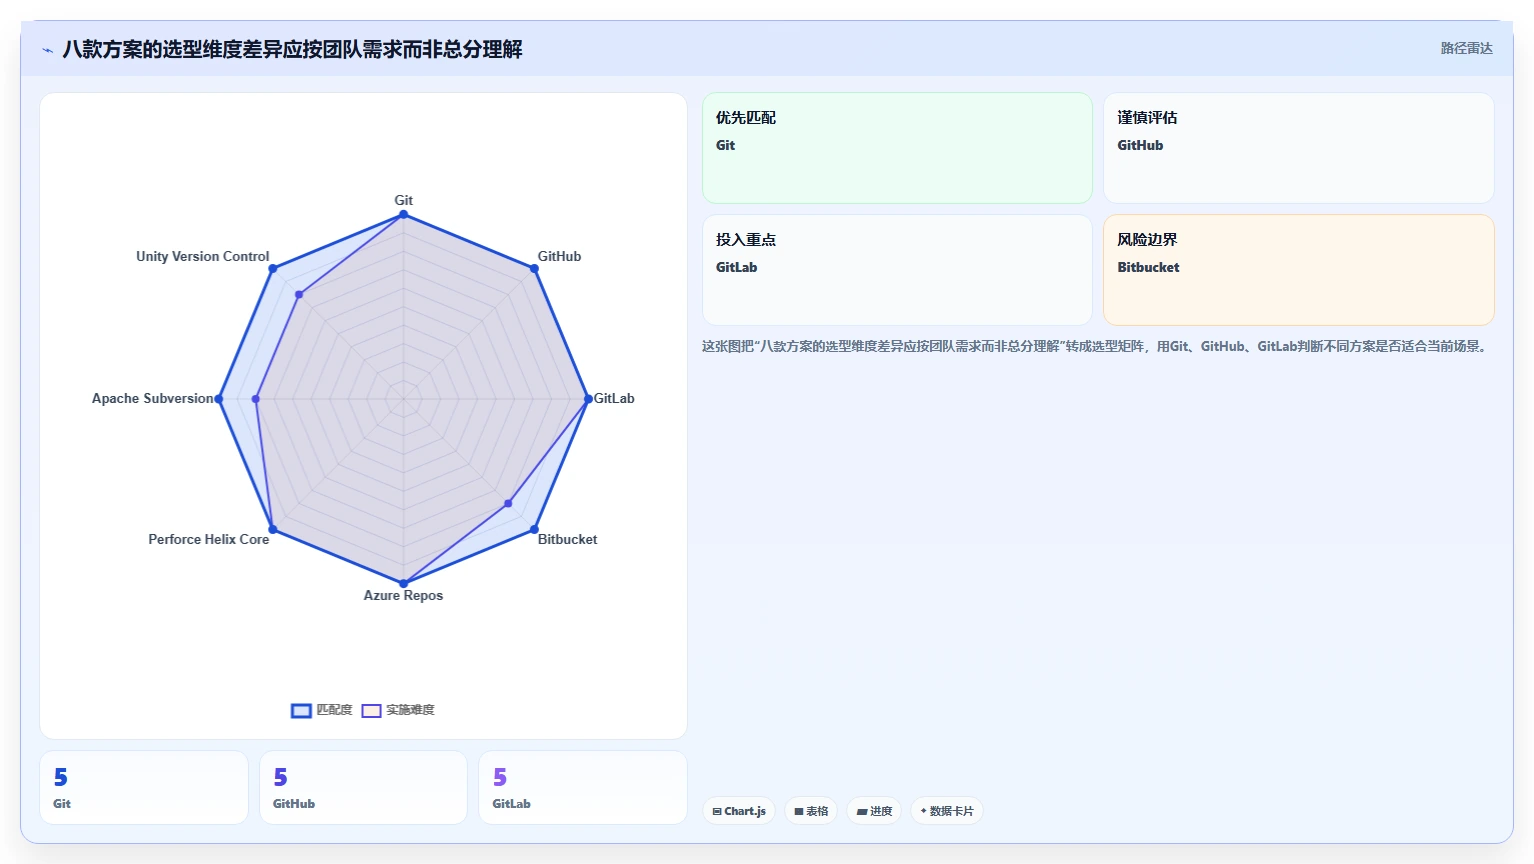Image resolution: width=1534 pixels, height=864 pixels.
Task: Click the Git data point on radar
Action: [403, 214]
